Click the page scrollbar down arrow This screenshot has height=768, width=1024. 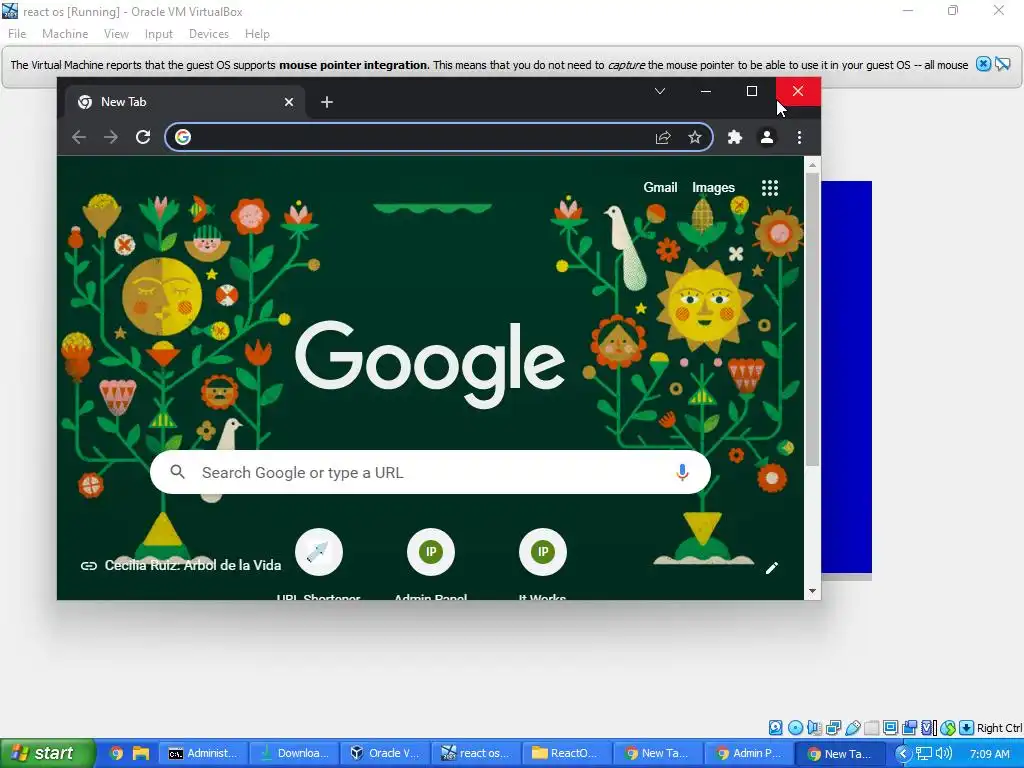[x=812, y=591]
